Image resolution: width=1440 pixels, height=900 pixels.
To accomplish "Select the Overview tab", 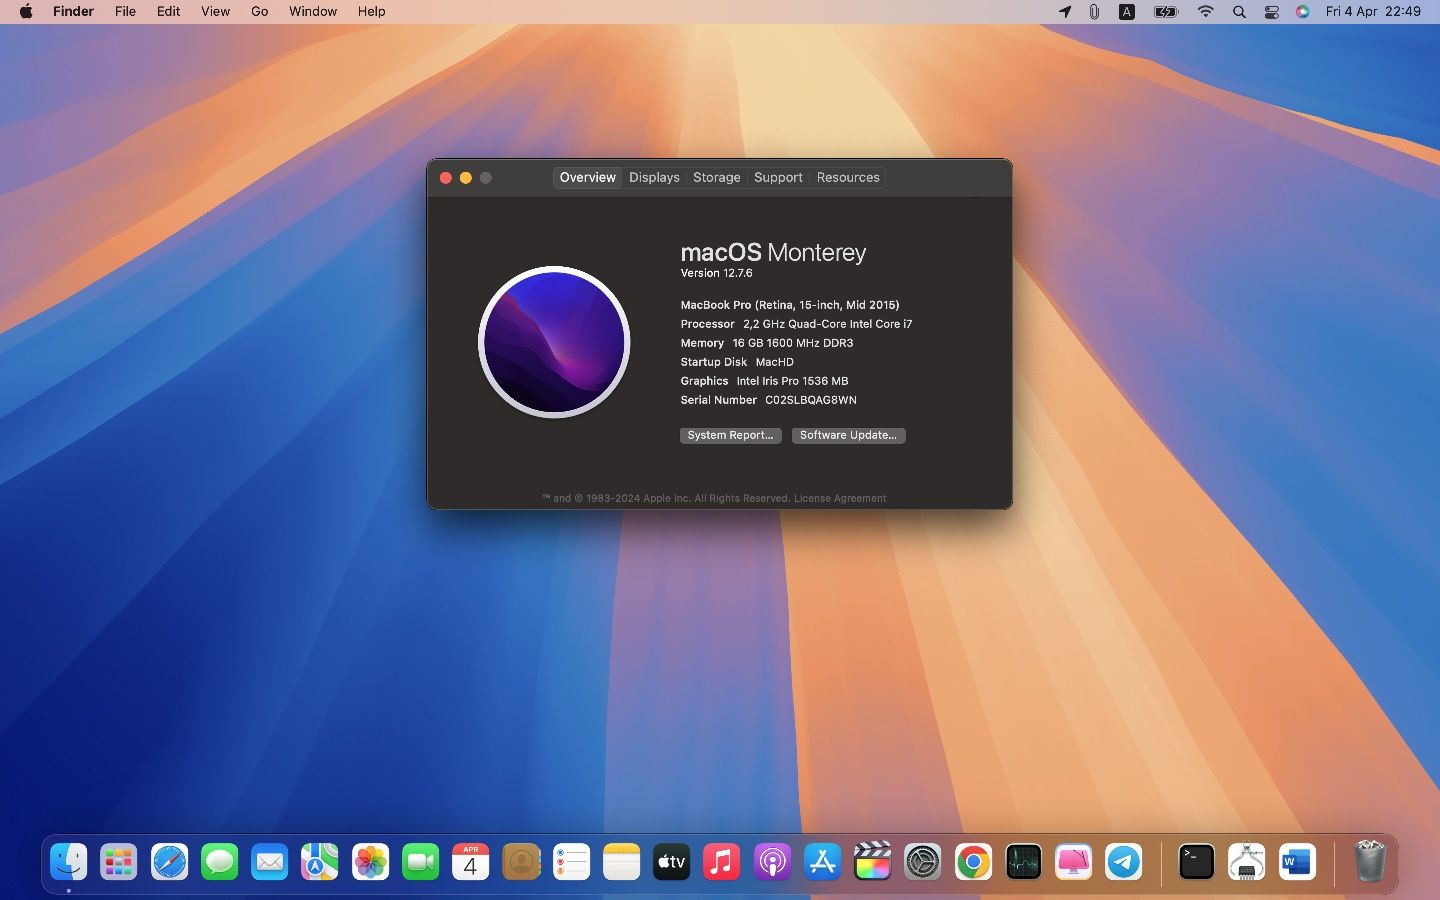I will pyautogui.click(x=588, y=177).
